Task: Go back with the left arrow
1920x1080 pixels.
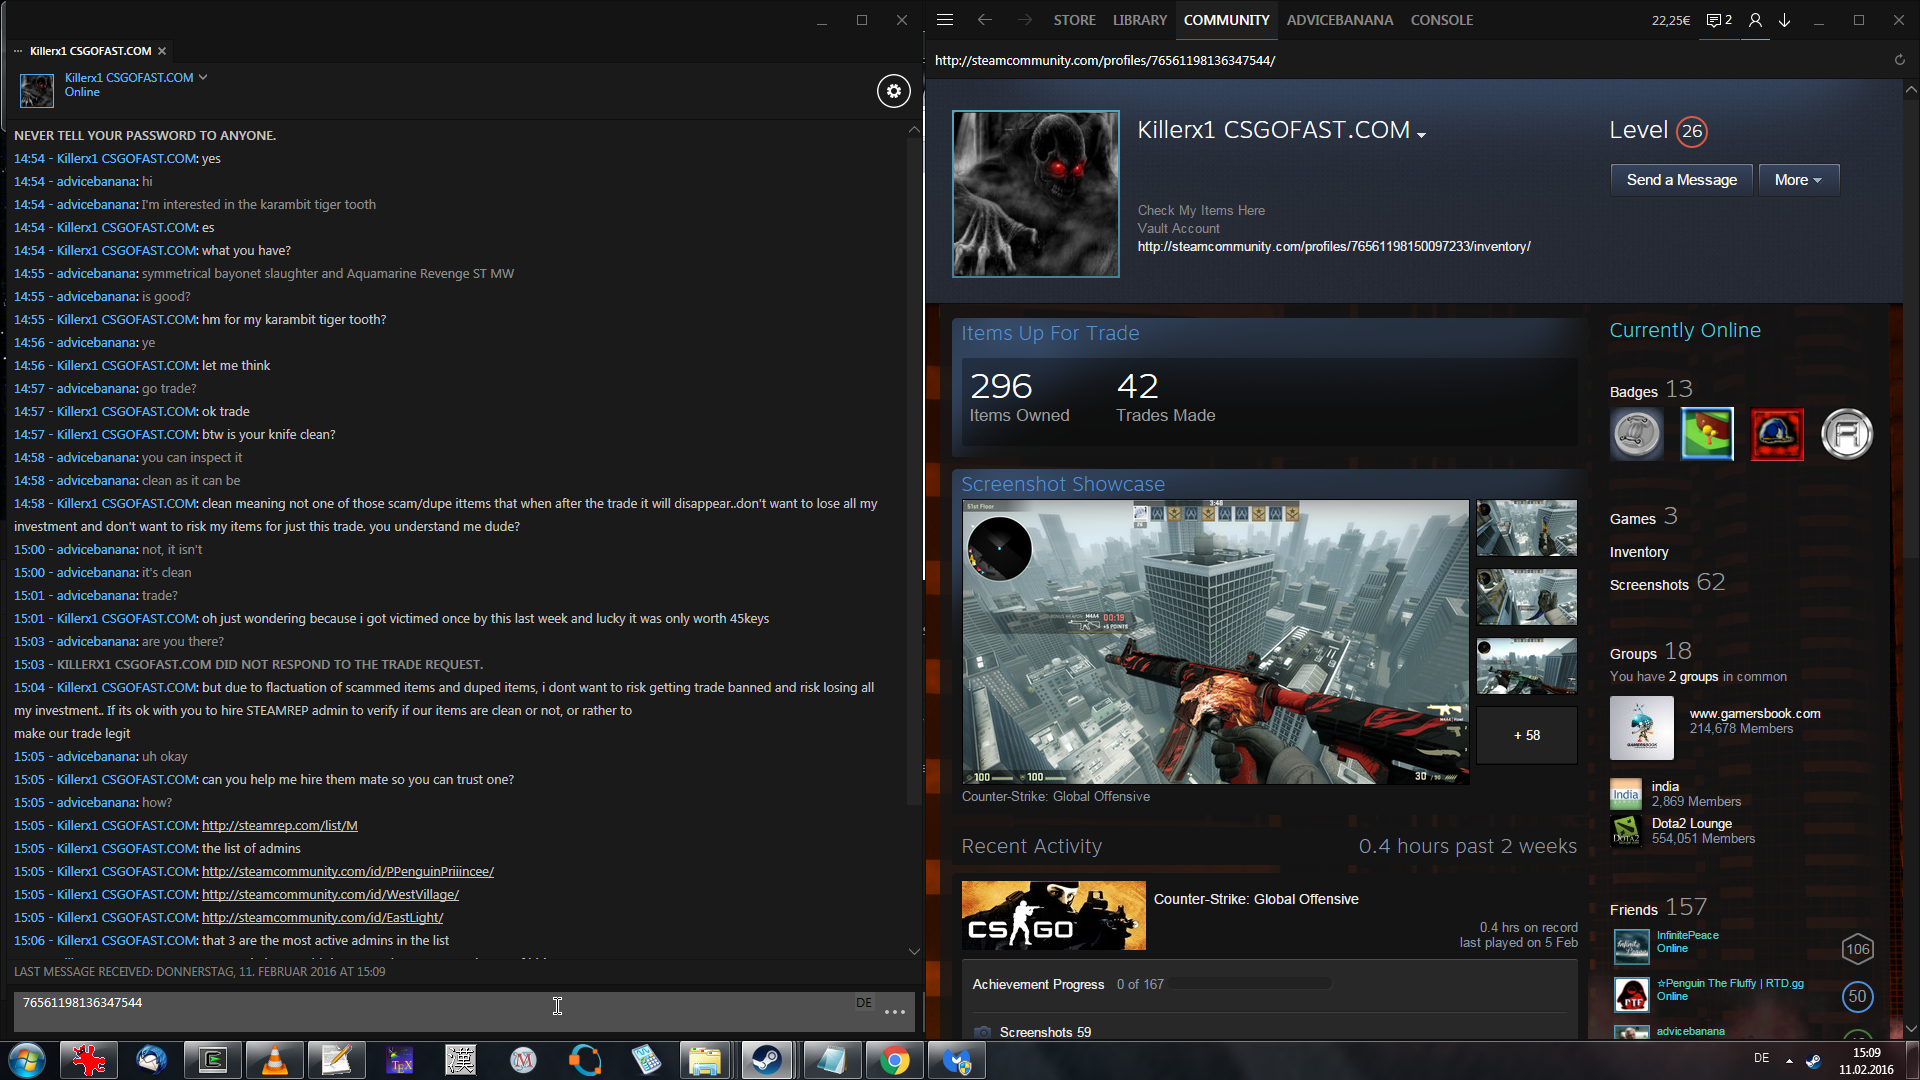Action: pyautogui.click(x=984, y=20)
